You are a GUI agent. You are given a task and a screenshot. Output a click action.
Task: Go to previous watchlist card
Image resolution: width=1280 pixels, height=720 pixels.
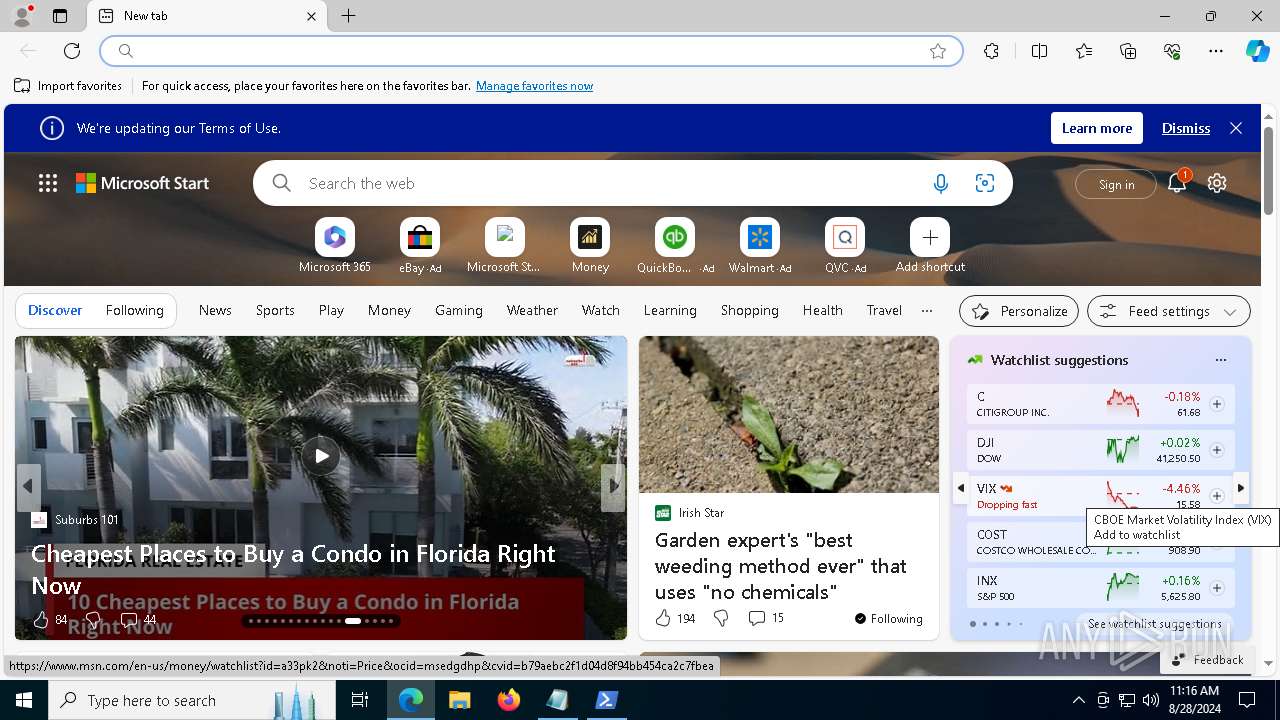[x=960, y=488]
